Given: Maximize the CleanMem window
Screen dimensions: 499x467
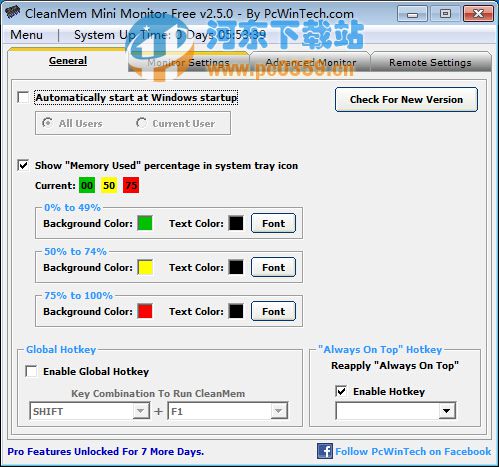Looking at the screenshot, I should click(x=445, y=14).
